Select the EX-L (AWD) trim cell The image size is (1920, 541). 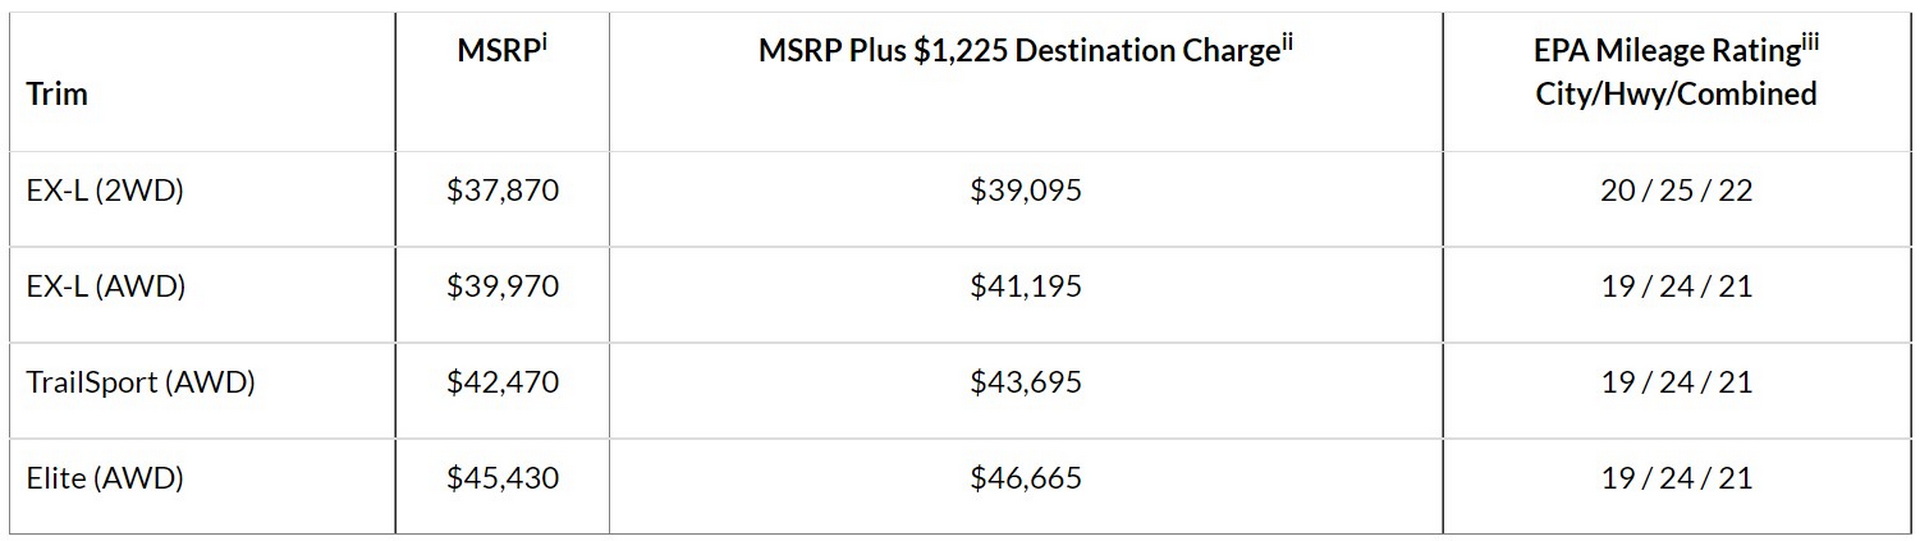(106, 286)
